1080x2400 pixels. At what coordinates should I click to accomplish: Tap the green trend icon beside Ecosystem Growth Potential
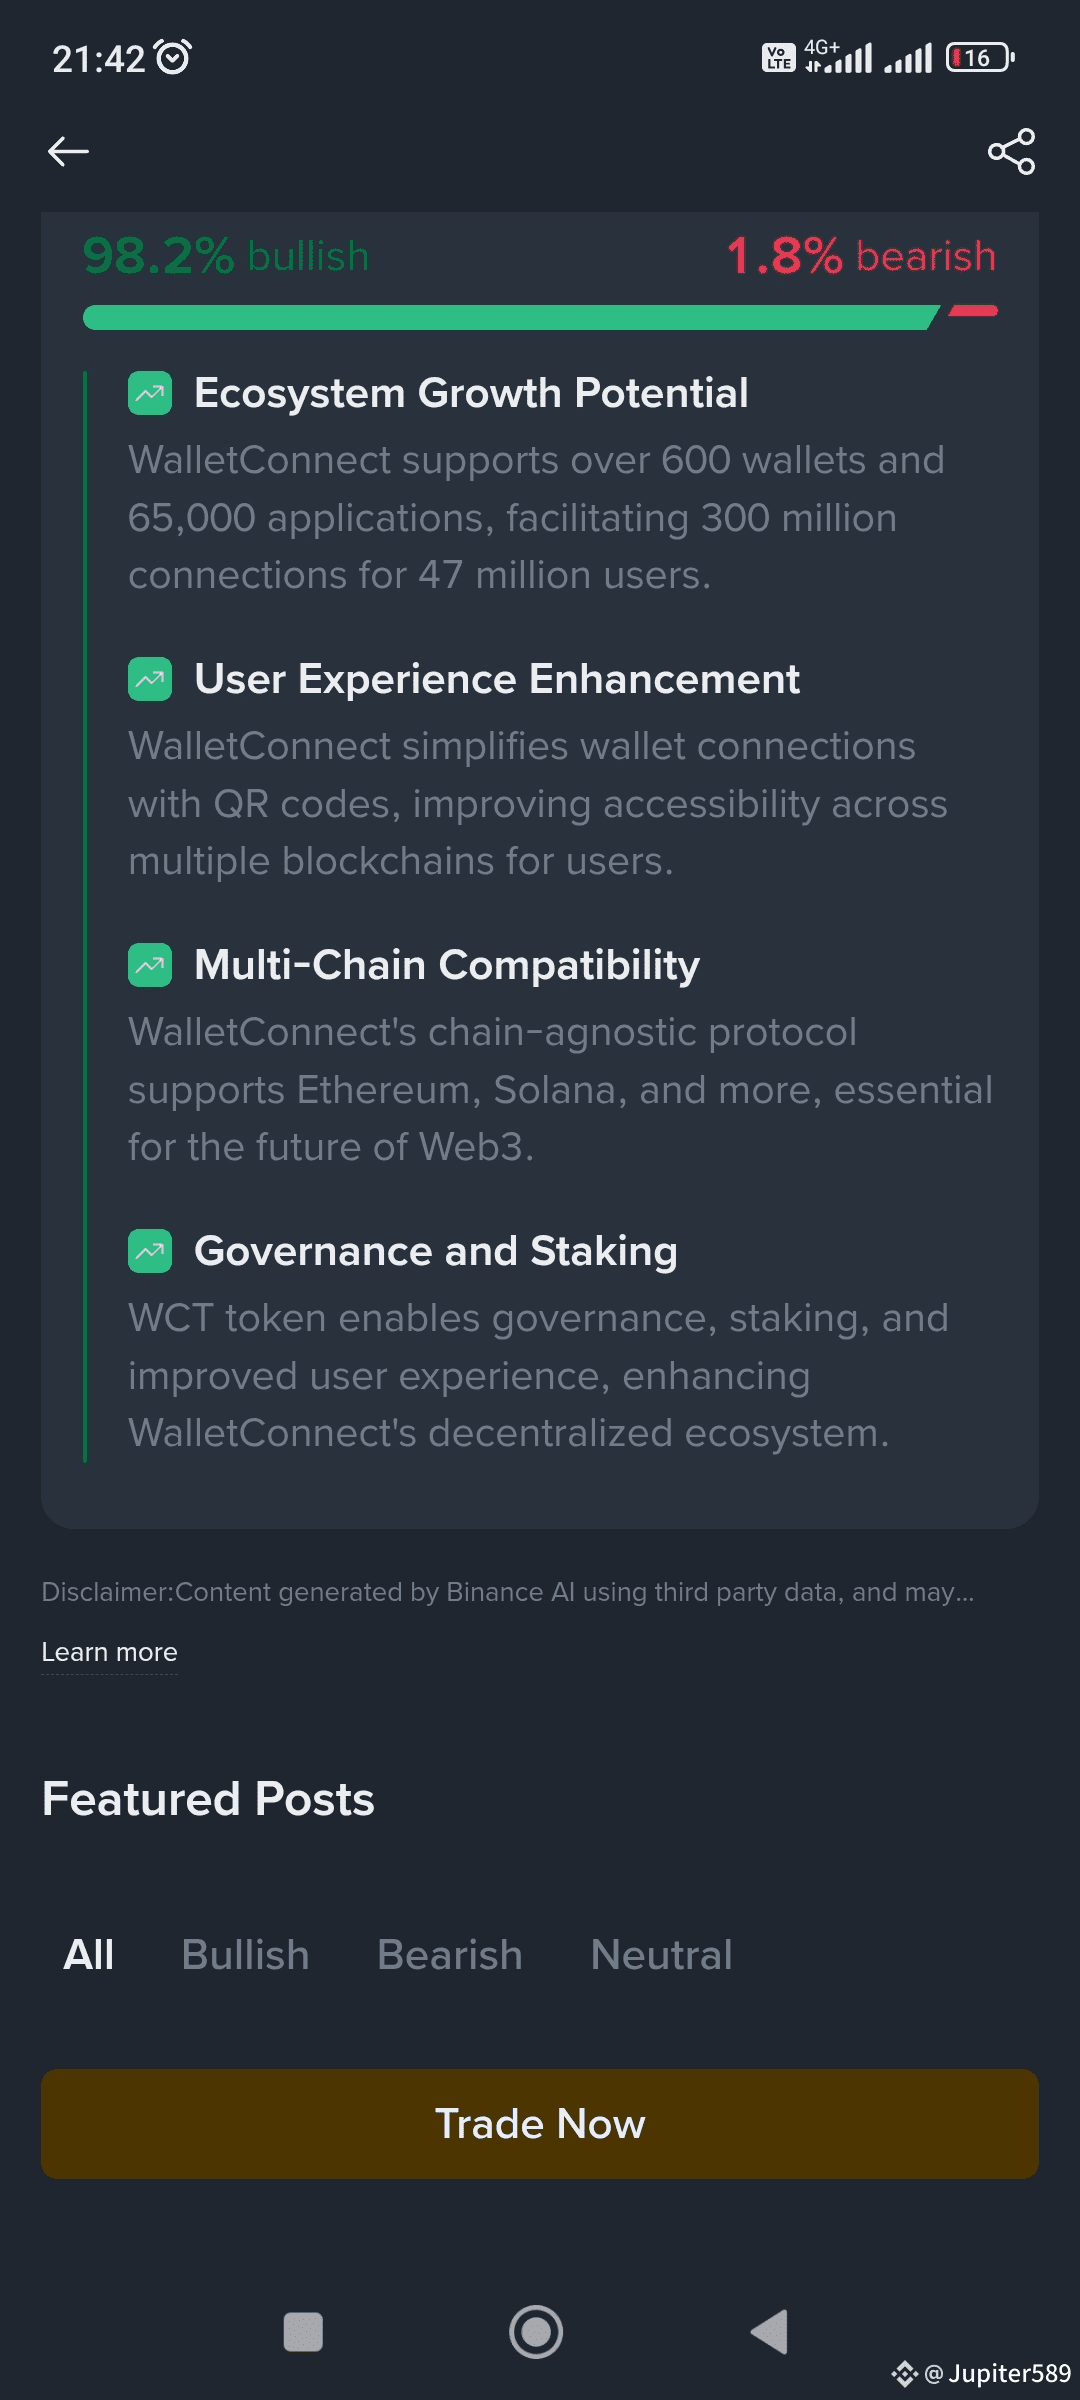(150, 393)
